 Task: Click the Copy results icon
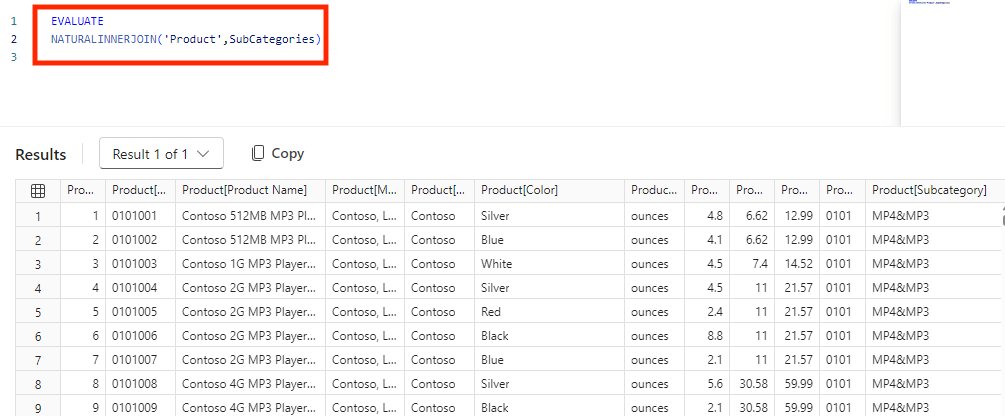tap(258, 153)
